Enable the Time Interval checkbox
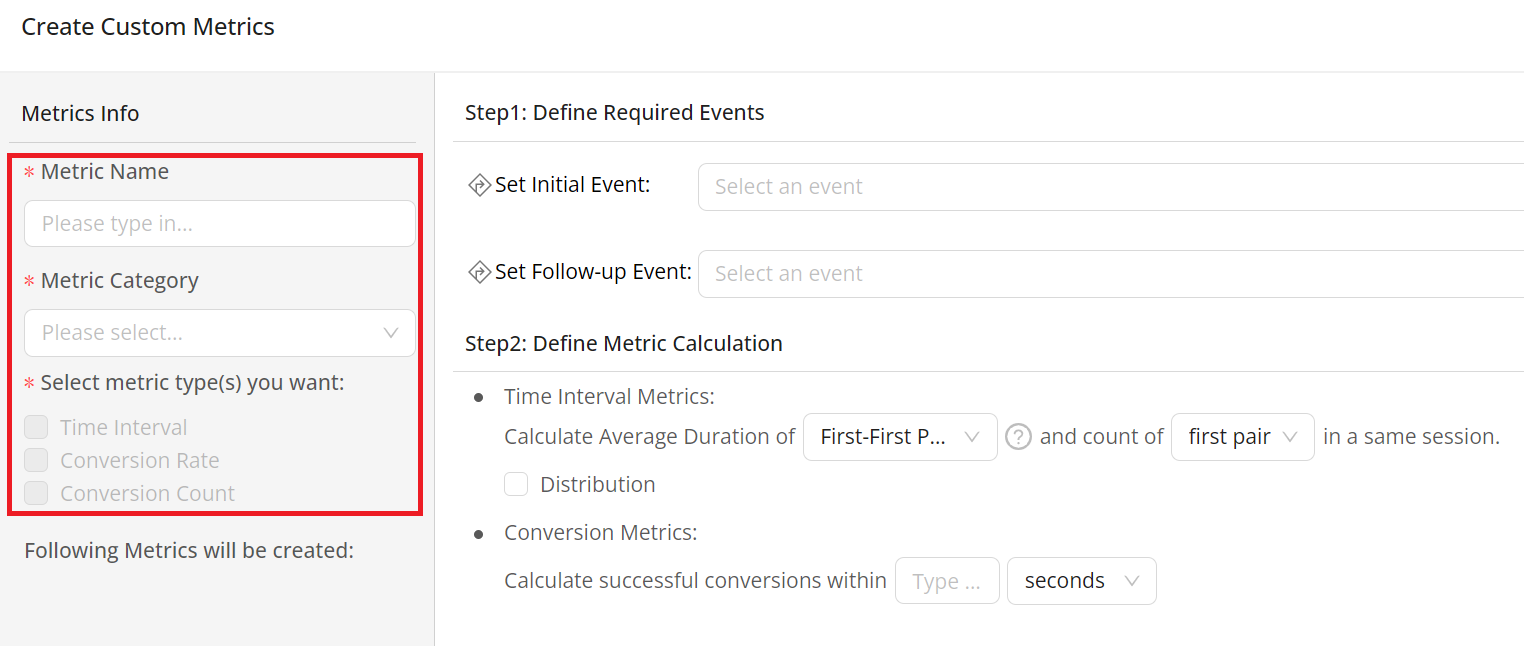1524x646 pixels. (x=37, y=428)
